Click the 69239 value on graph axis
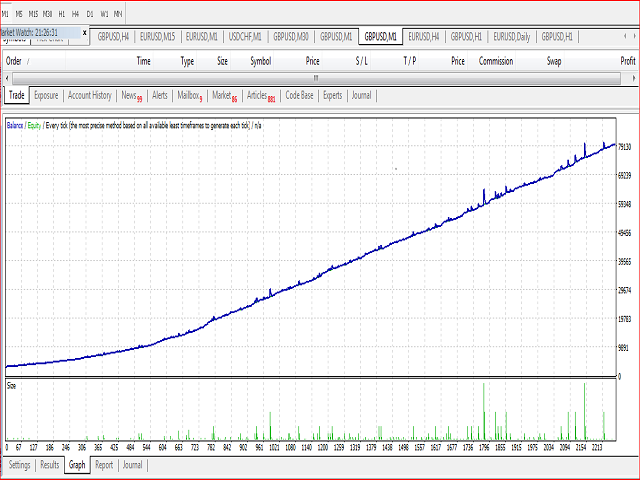Screen dimensions: 640x480 coord(624,176)
